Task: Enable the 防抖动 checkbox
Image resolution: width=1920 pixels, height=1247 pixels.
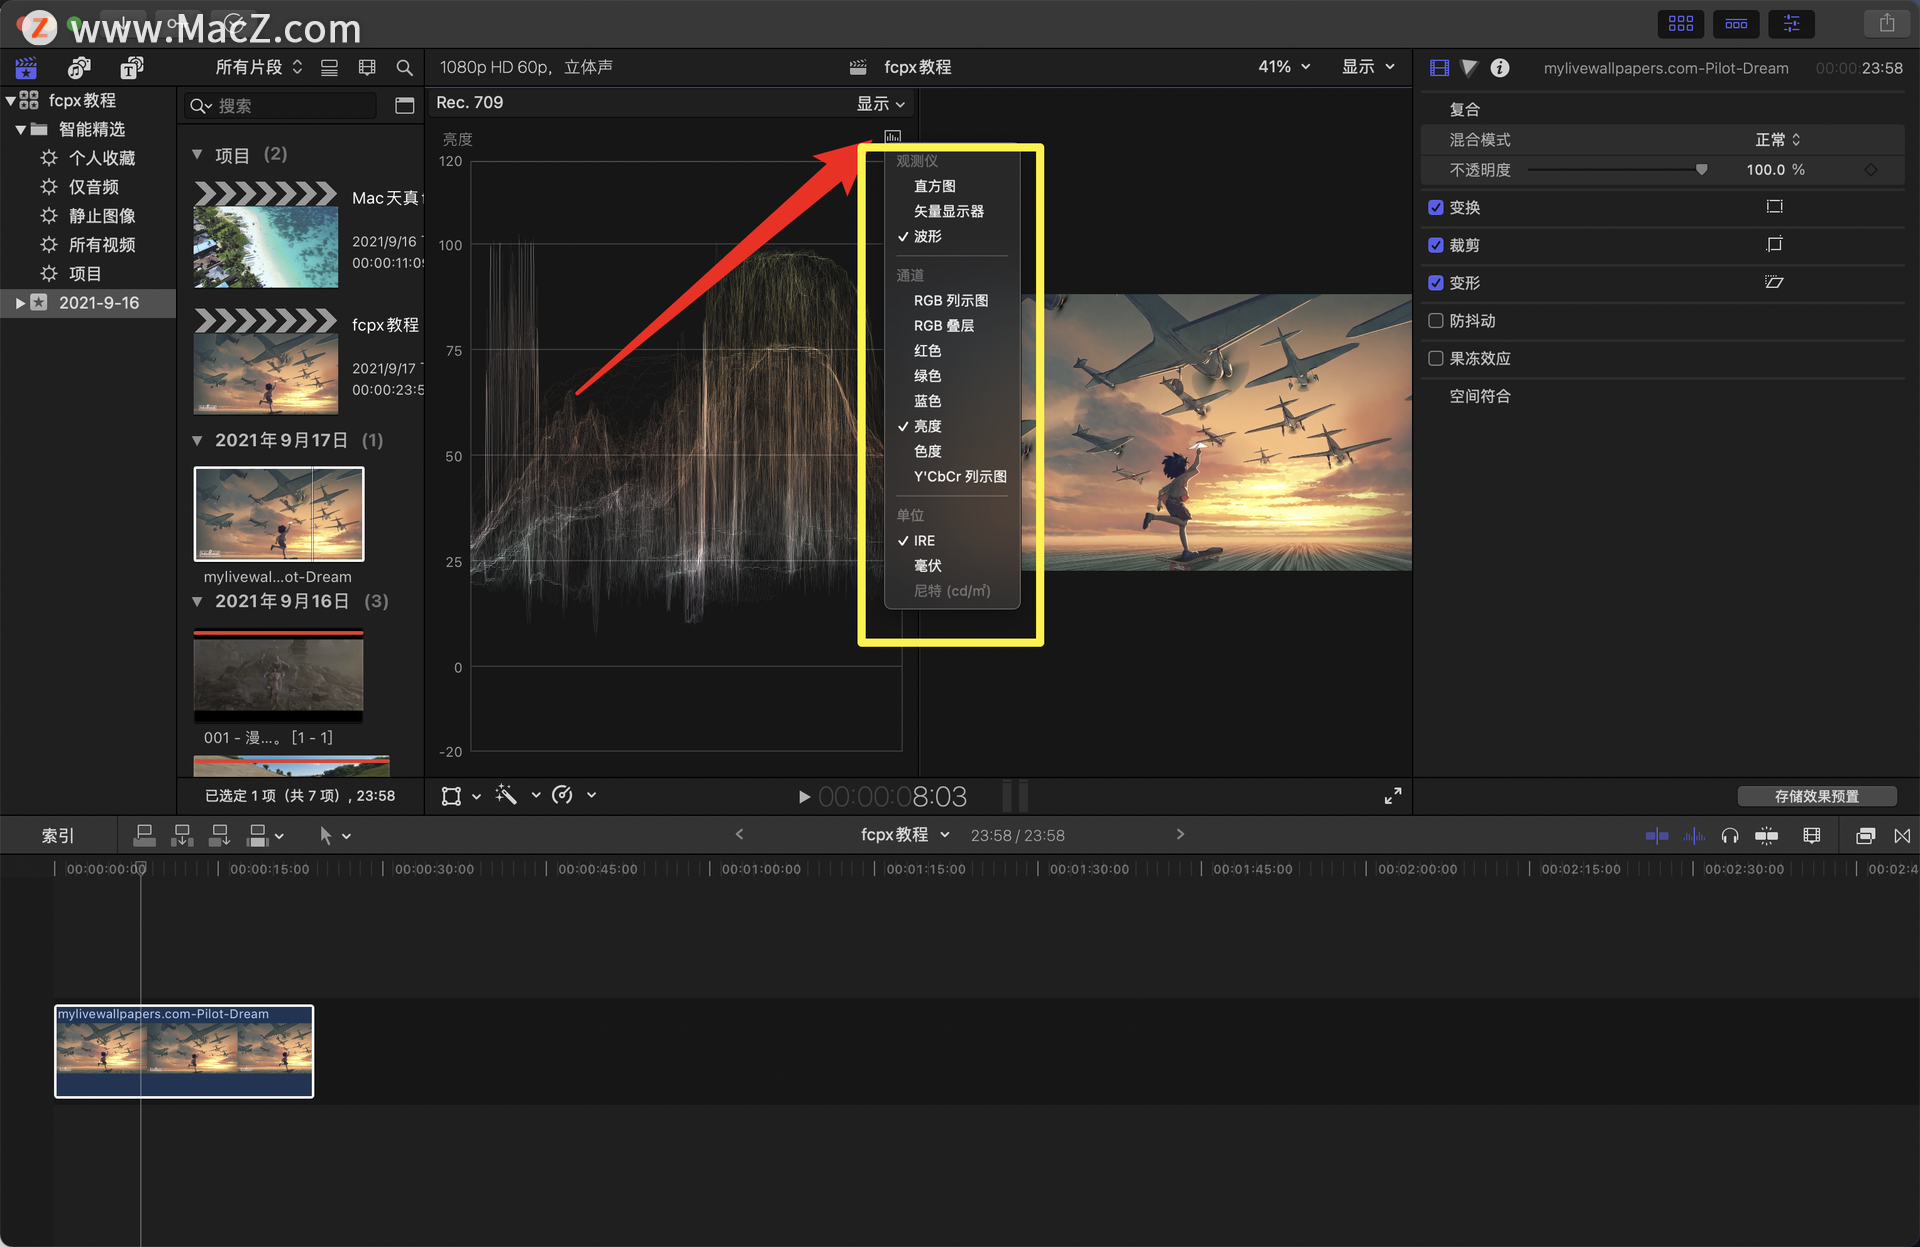Action: (x=1436, y=321)
